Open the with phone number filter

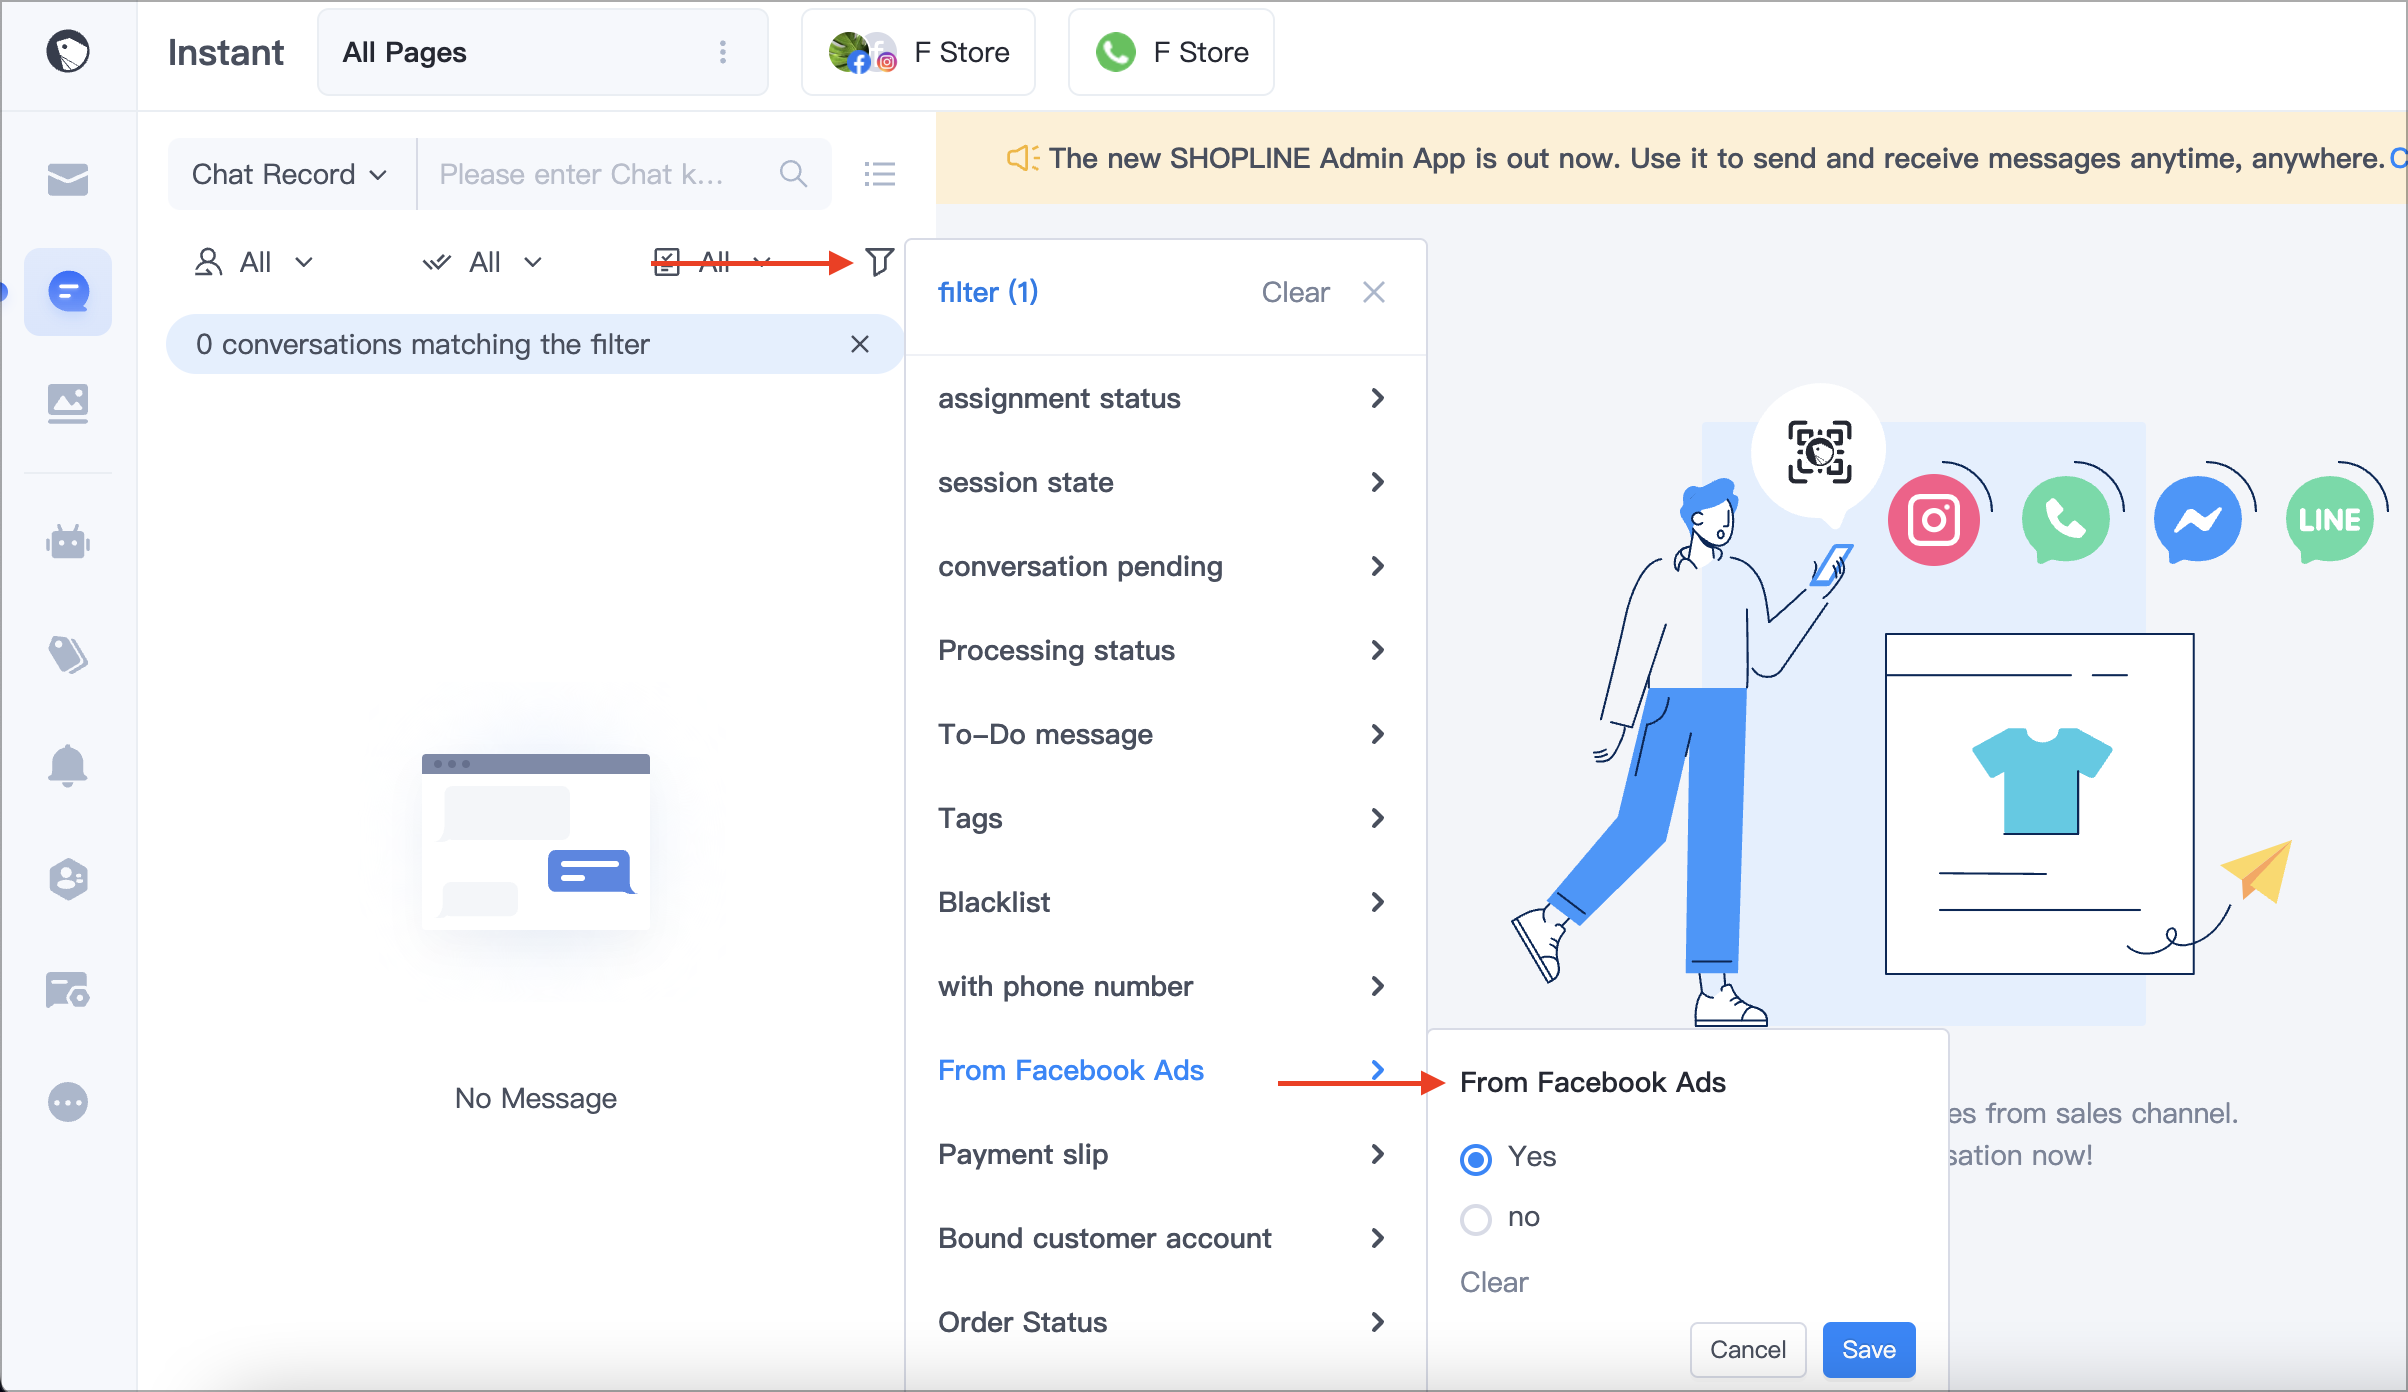coord(1165,986)
